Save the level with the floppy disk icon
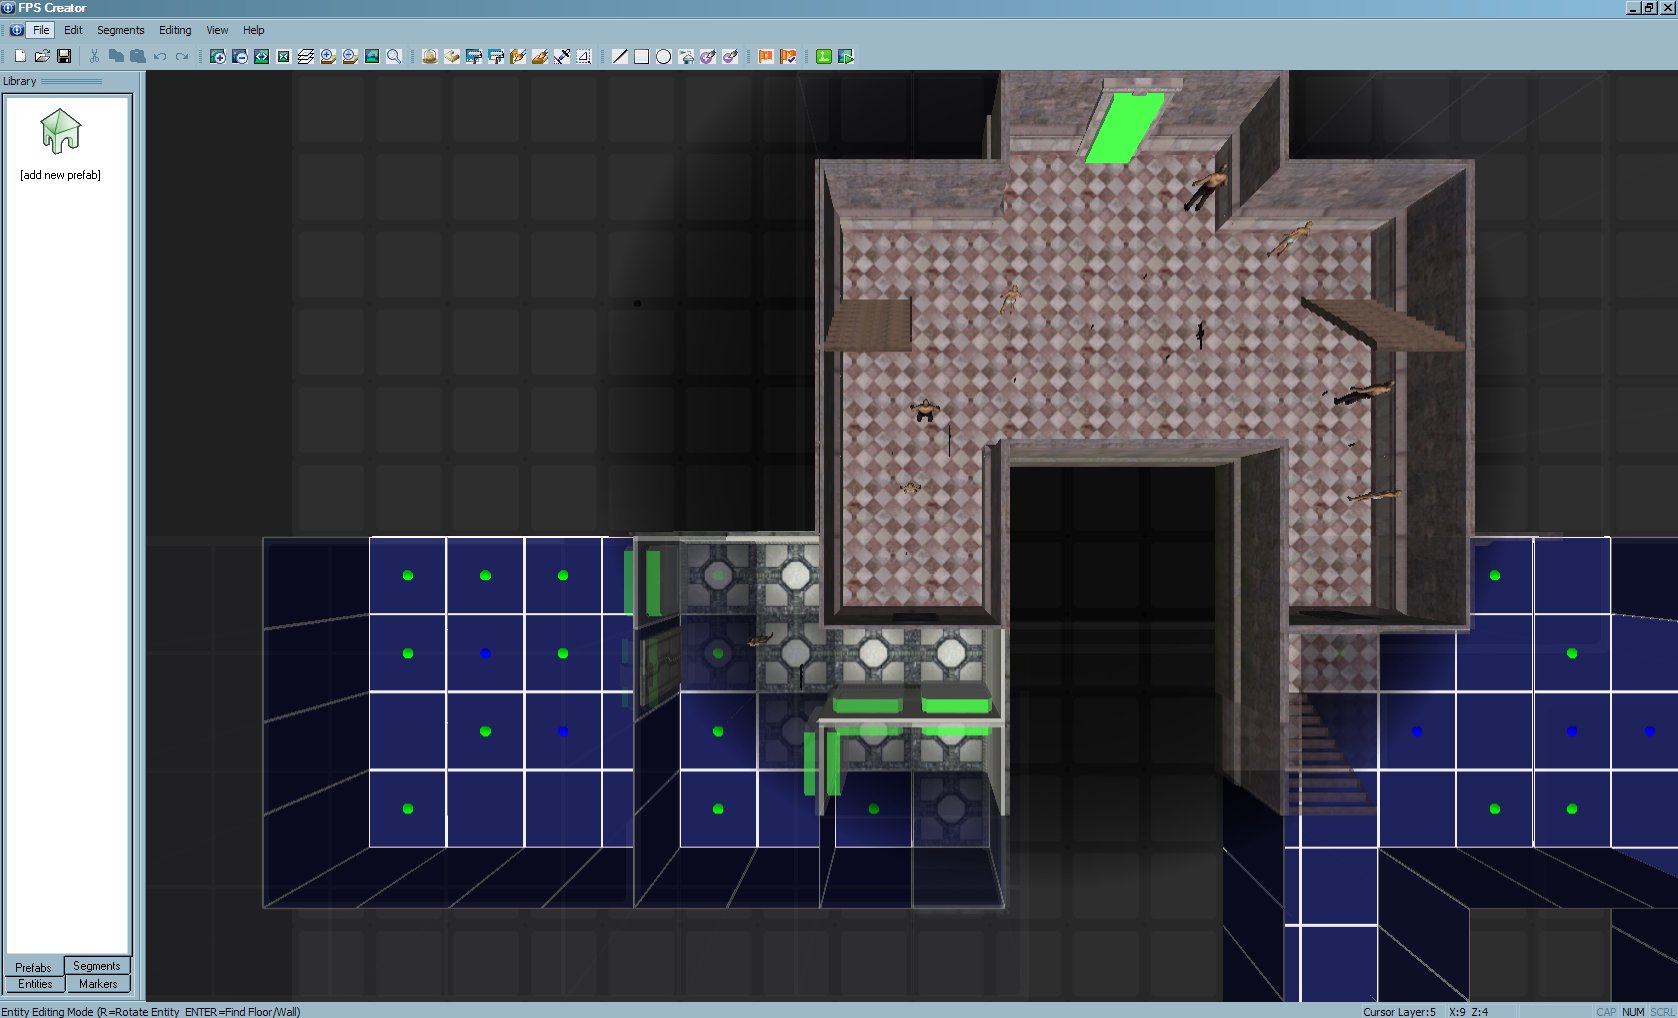The width and height of the screenshot is (1678, 1018). point(64,56)
